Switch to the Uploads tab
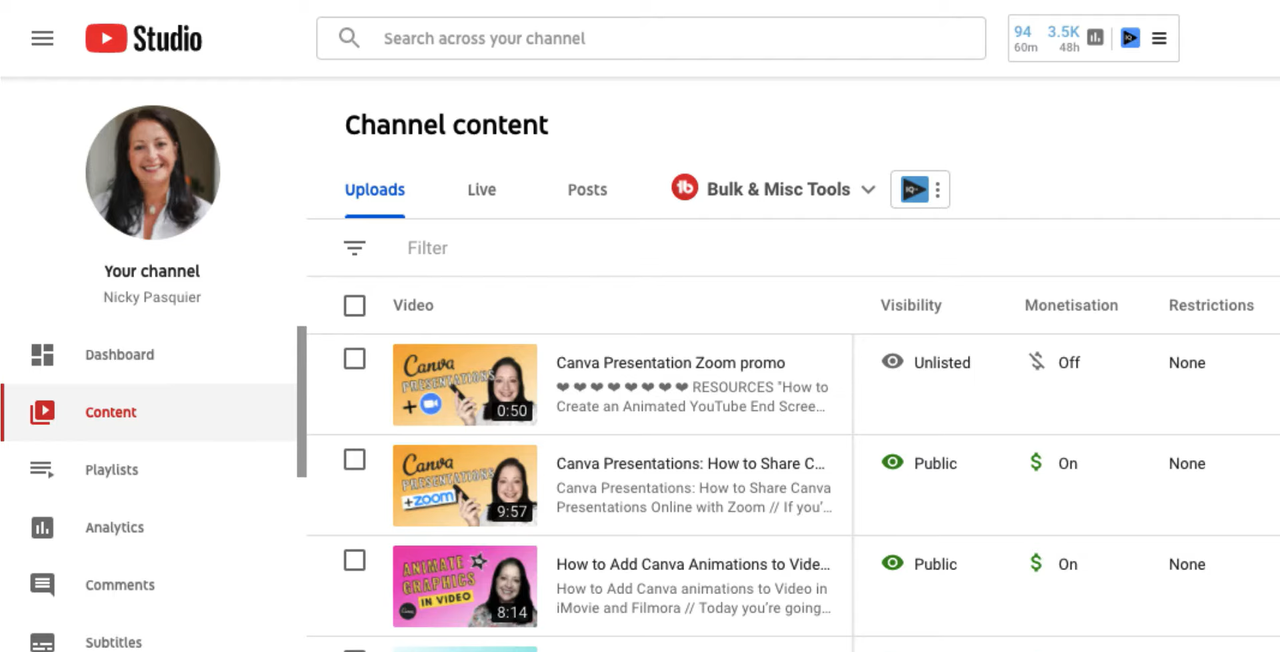 coord(375,190)
